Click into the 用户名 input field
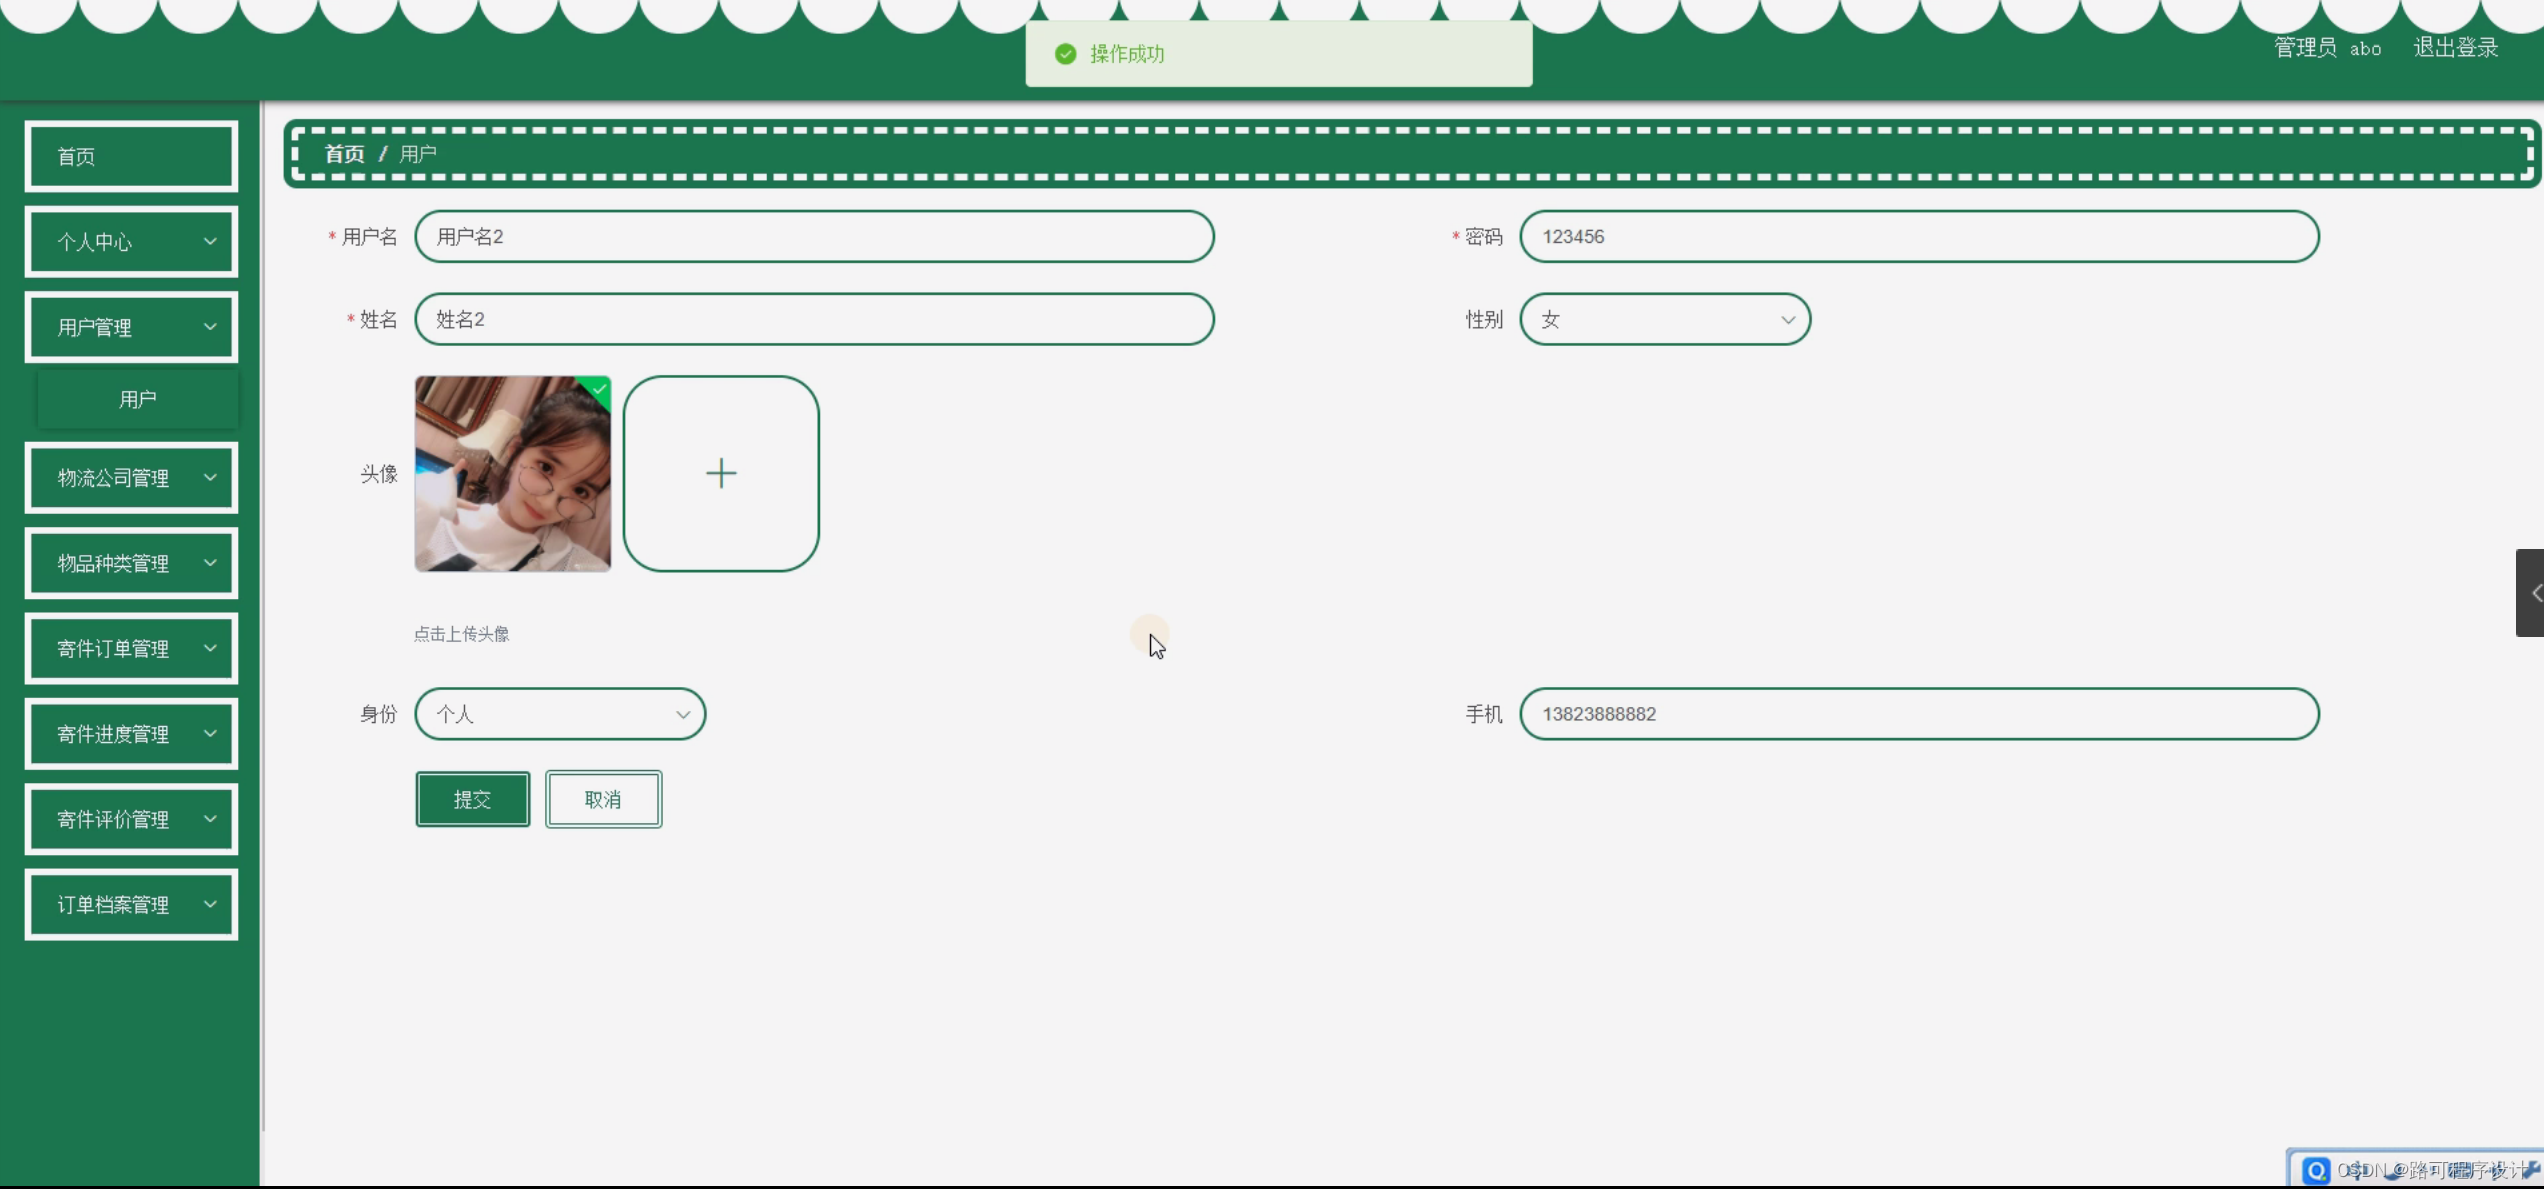Image resolution: width=2544 pixels, height=1189 pixels. click(814, 237)
